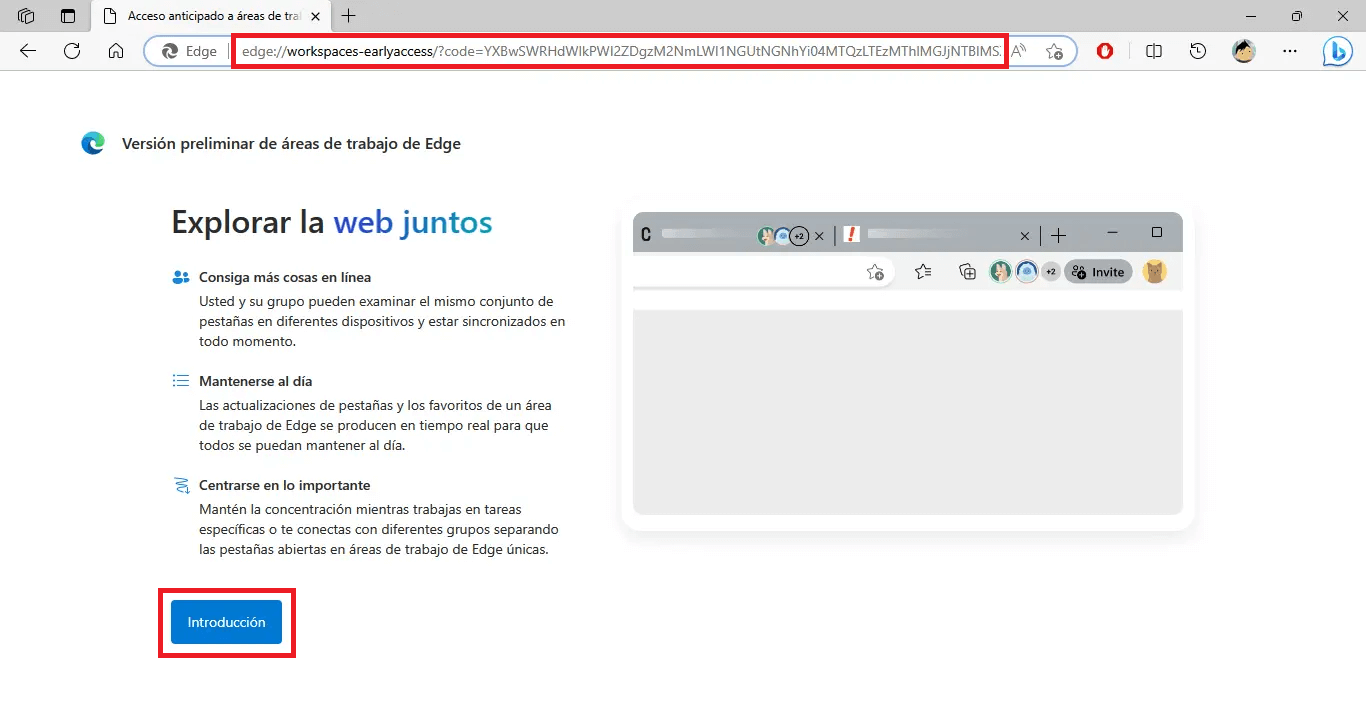1366x728 pixels.
Task: Open the red Opera extension icon
Action: tap(1105, 51)
